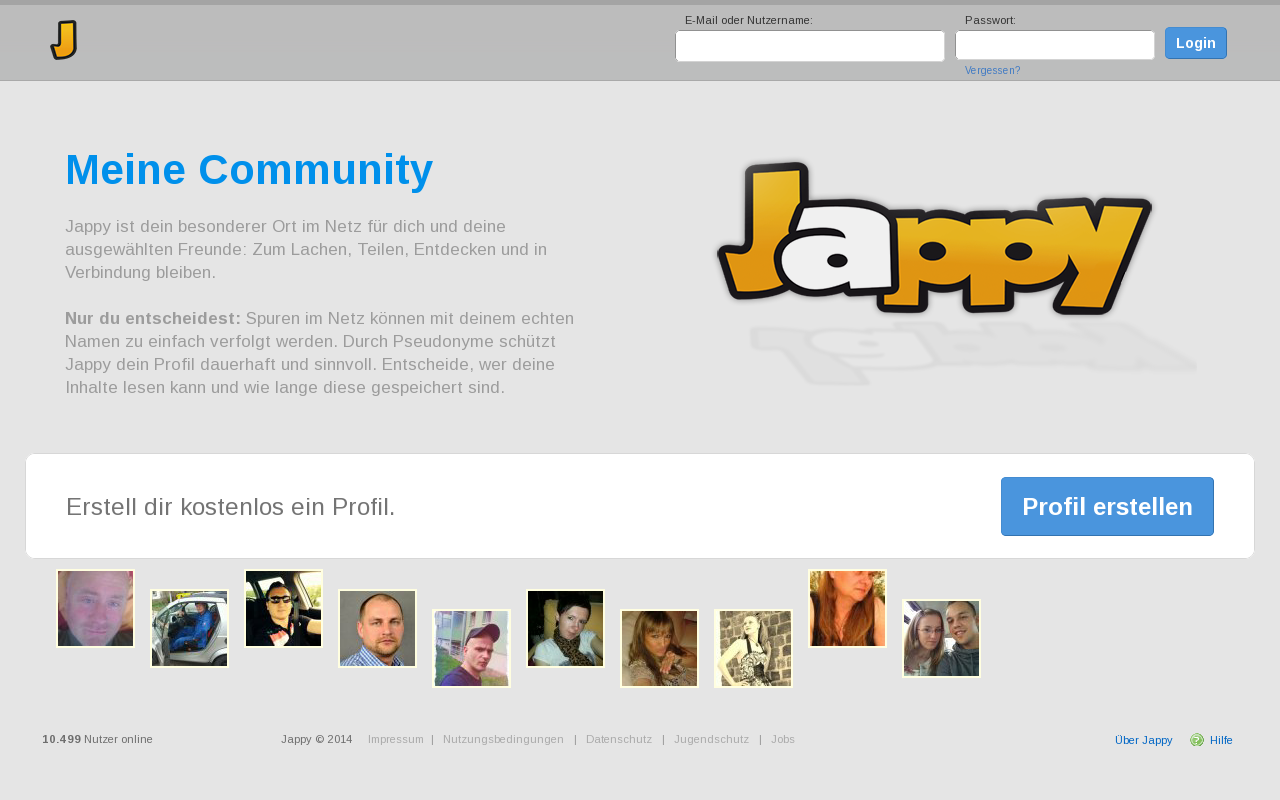Open the Datenschutz link
The height and width of the screenshot is (800, 1280).
pos(619,739)
